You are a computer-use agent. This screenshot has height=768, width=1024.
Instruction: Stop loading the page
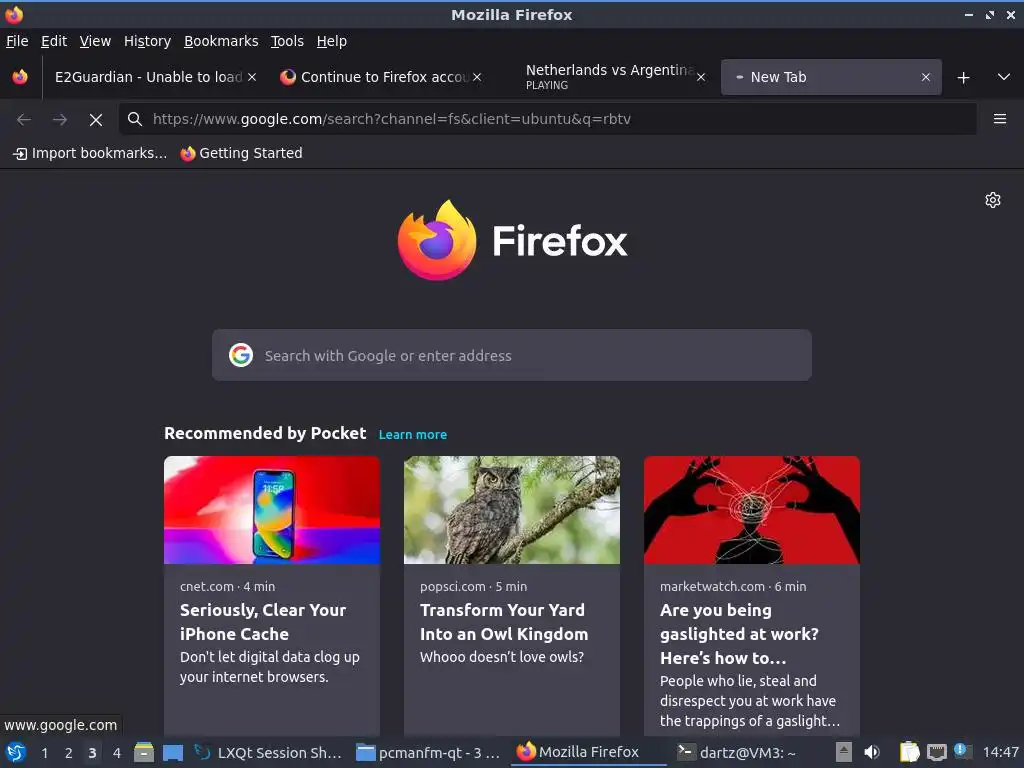96,120
